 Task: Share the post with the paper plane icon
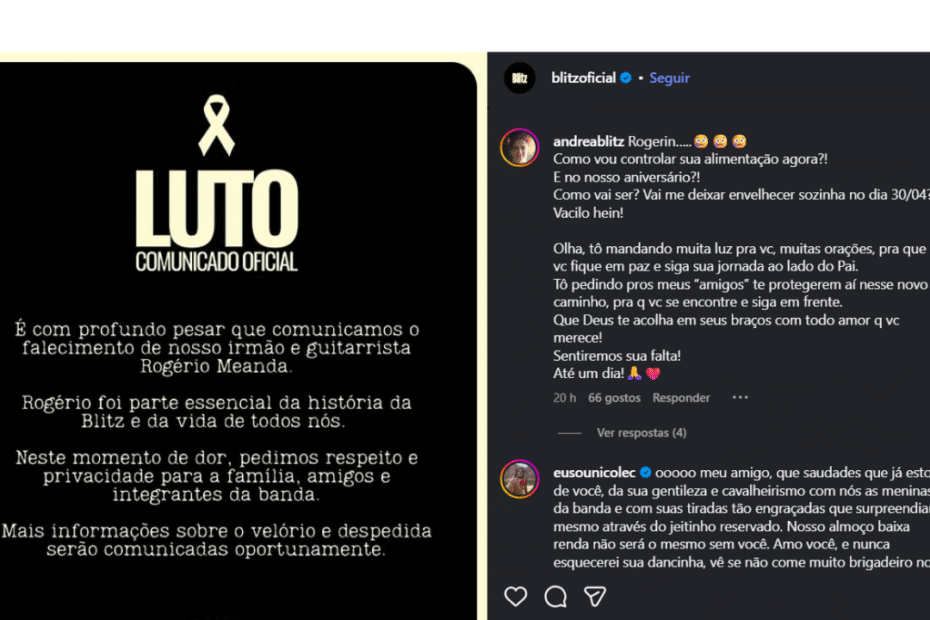[595, 596]
